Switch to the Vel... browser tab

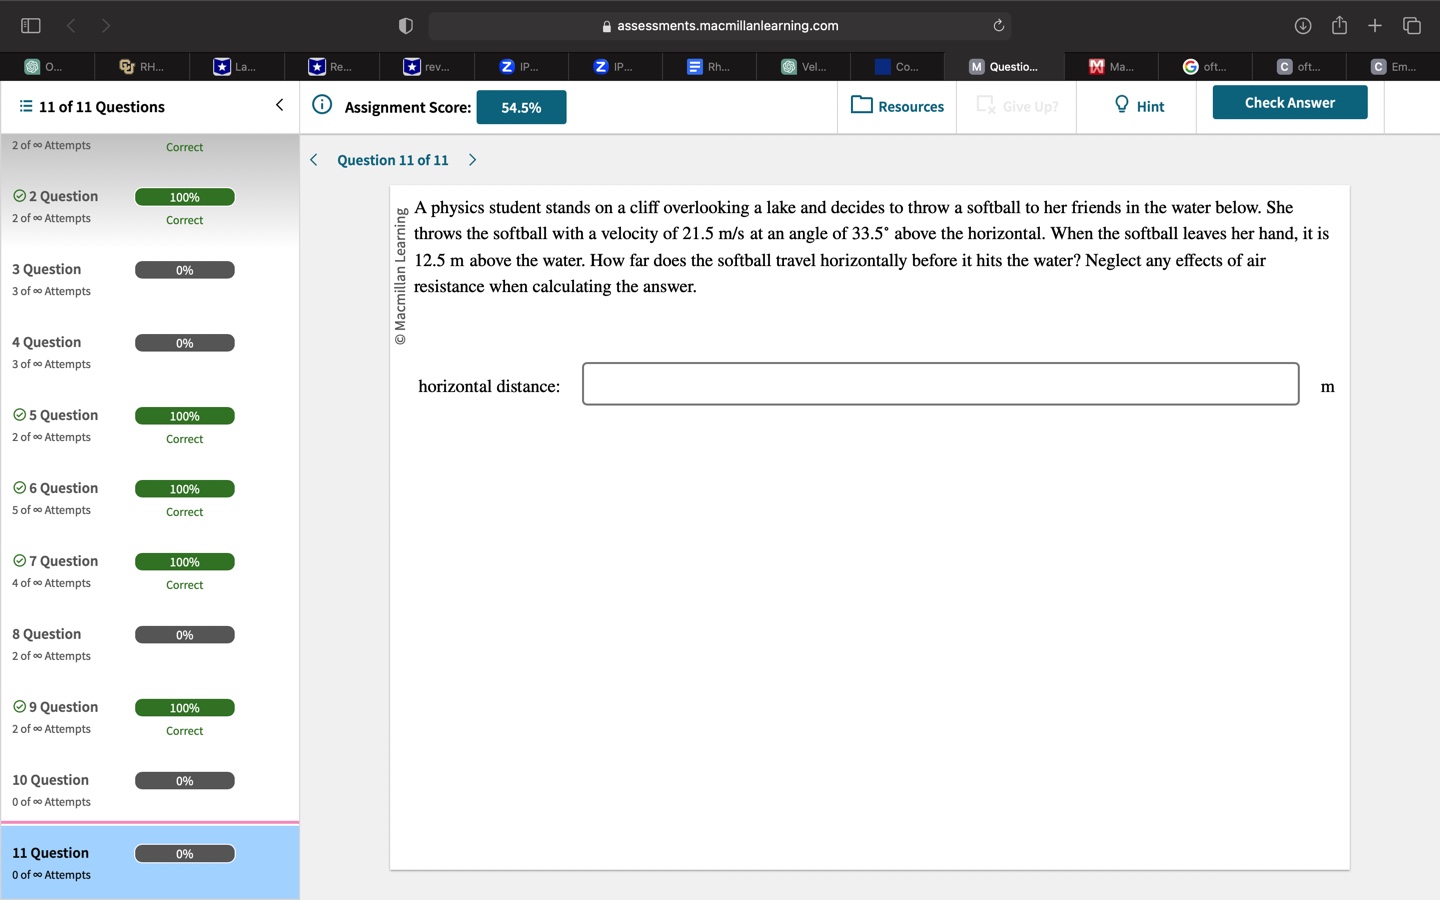(x=806, y=66)
